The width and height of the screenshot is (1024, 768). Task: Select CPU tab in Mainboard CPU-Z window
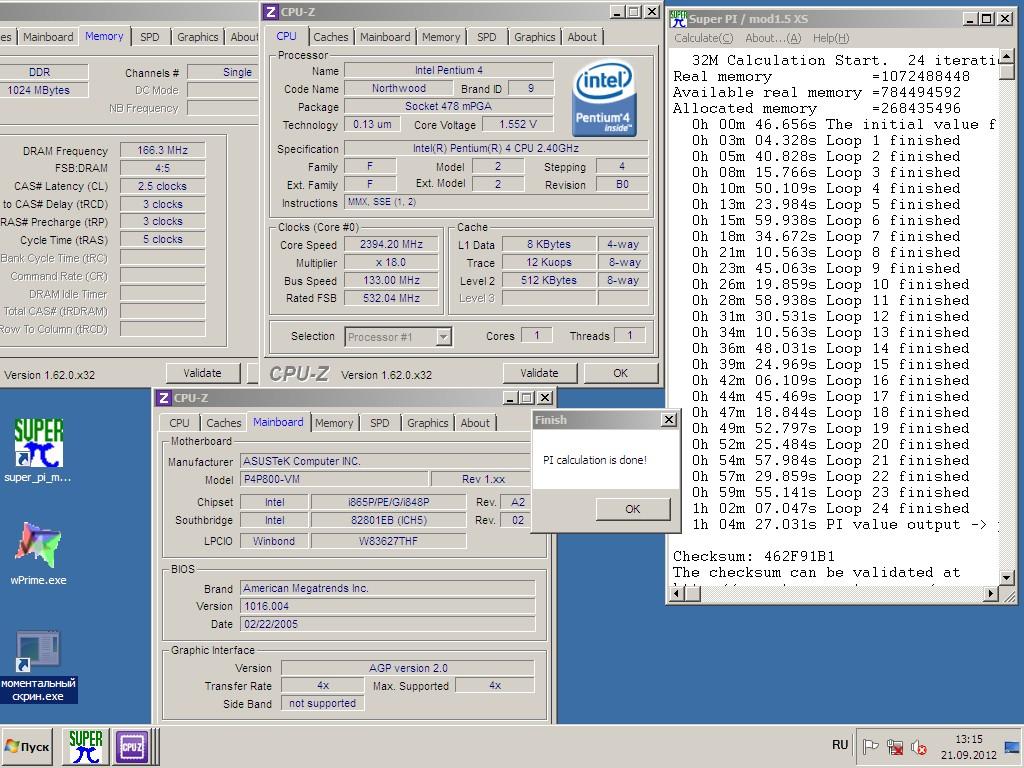click(x=179, y=423)
